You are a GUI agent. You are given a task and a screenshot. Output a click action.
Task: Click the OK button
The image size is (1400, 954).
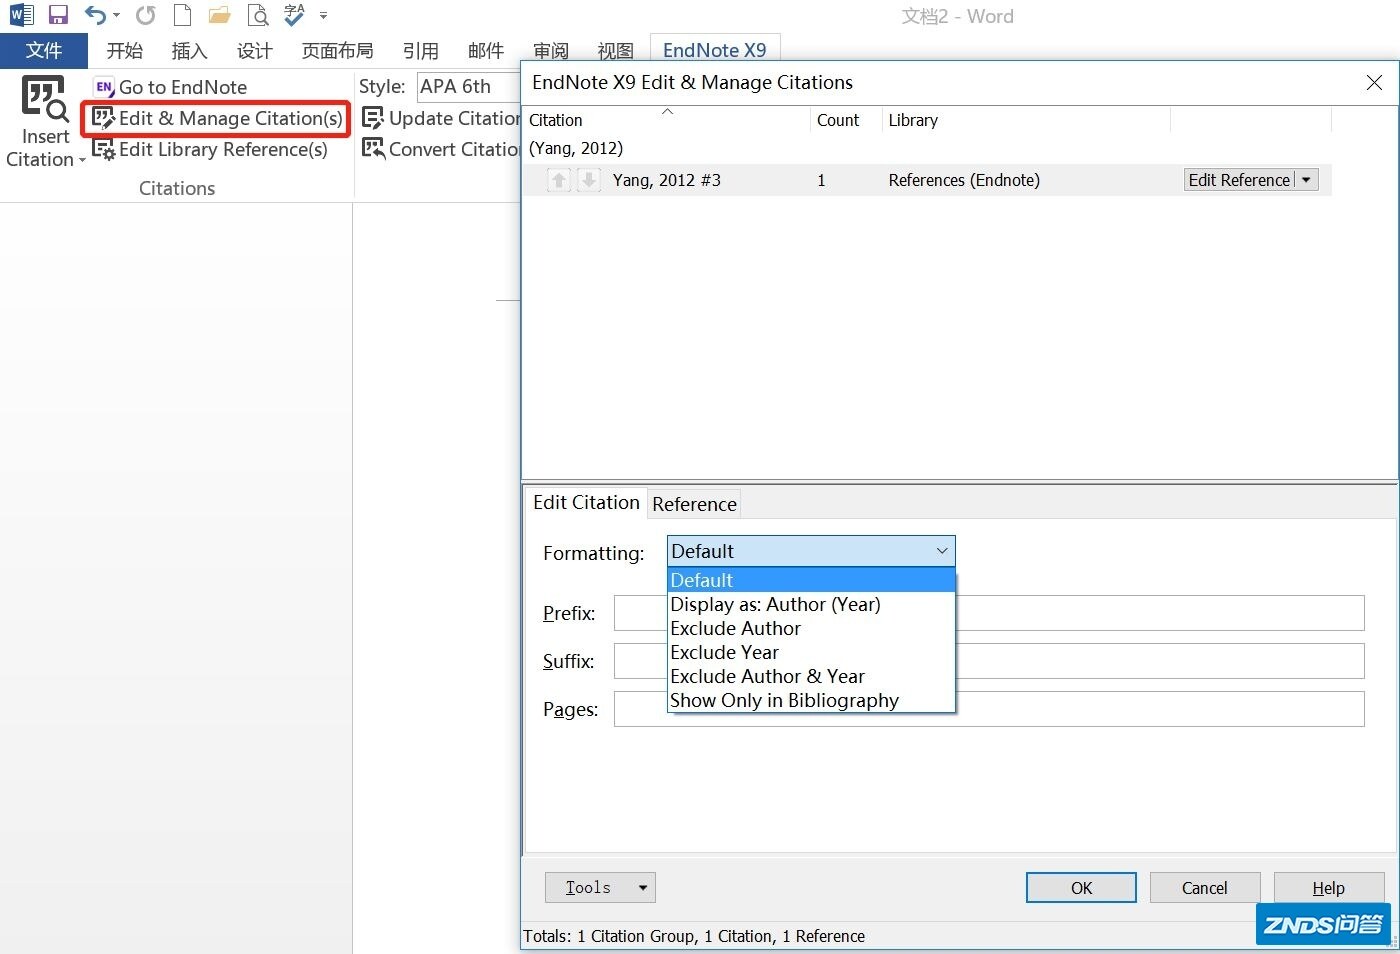pos(1081,888)
